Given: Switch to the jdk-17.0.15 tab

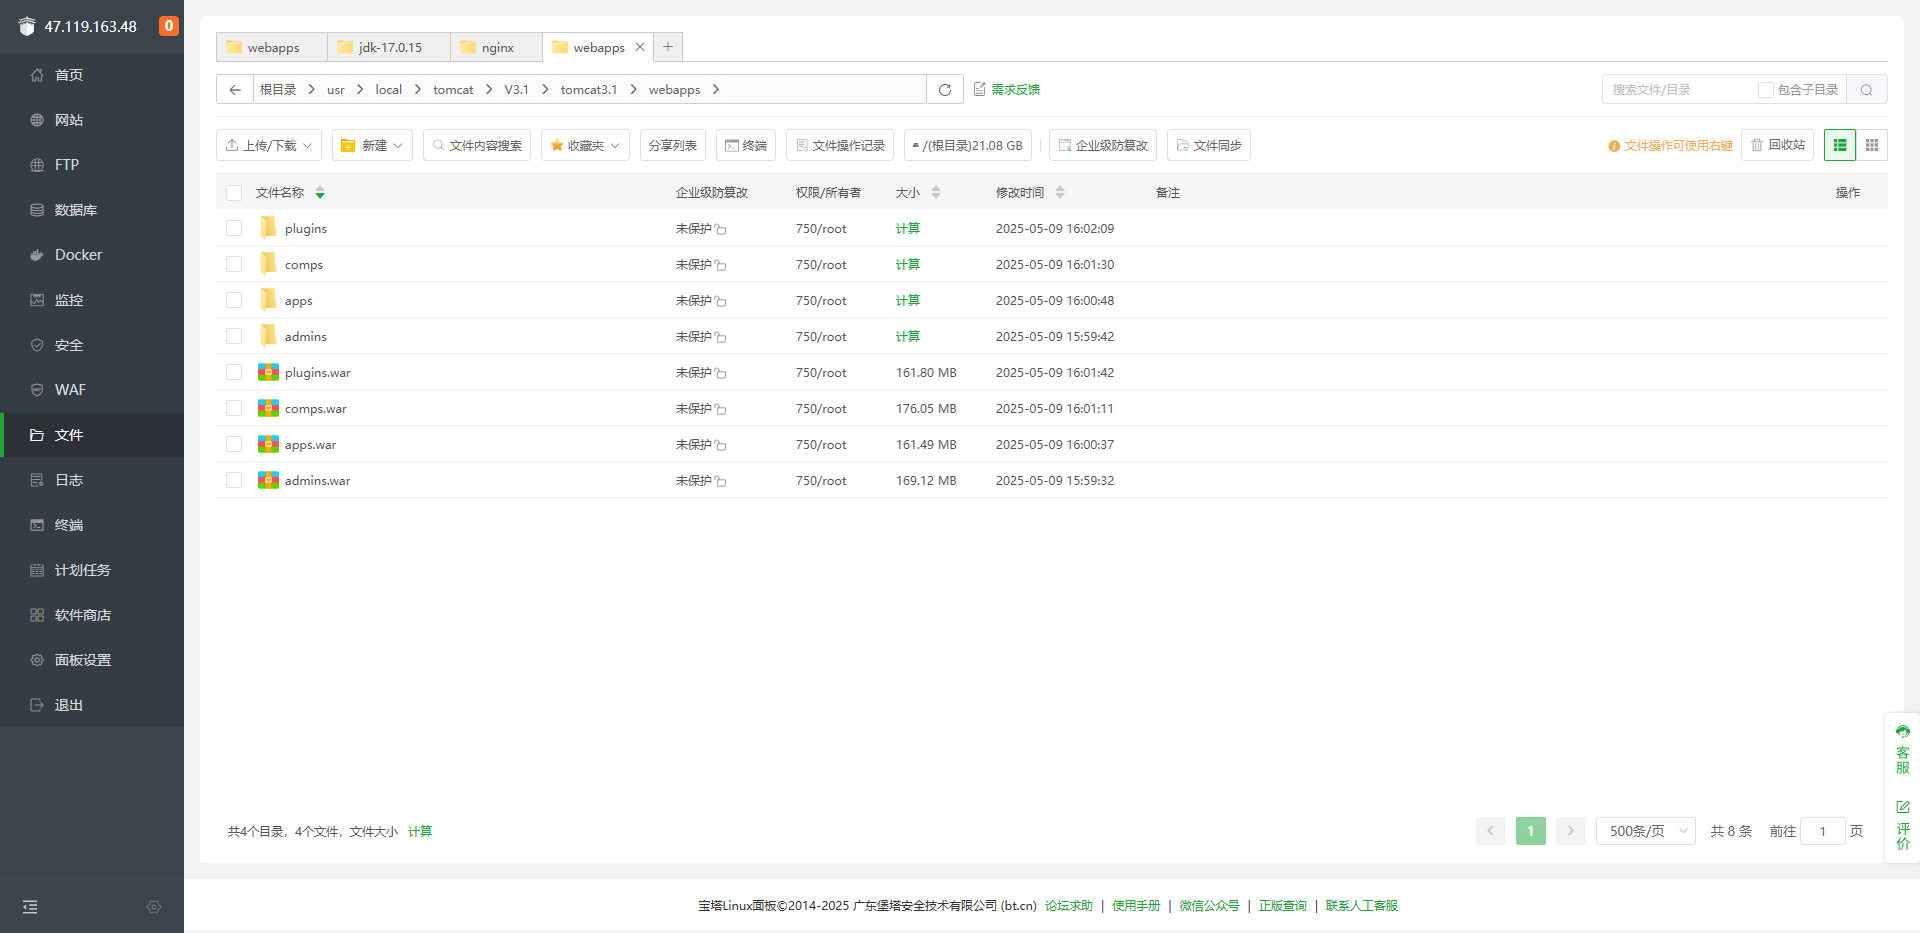Looking at the screenshot, I should coord(389,48).
